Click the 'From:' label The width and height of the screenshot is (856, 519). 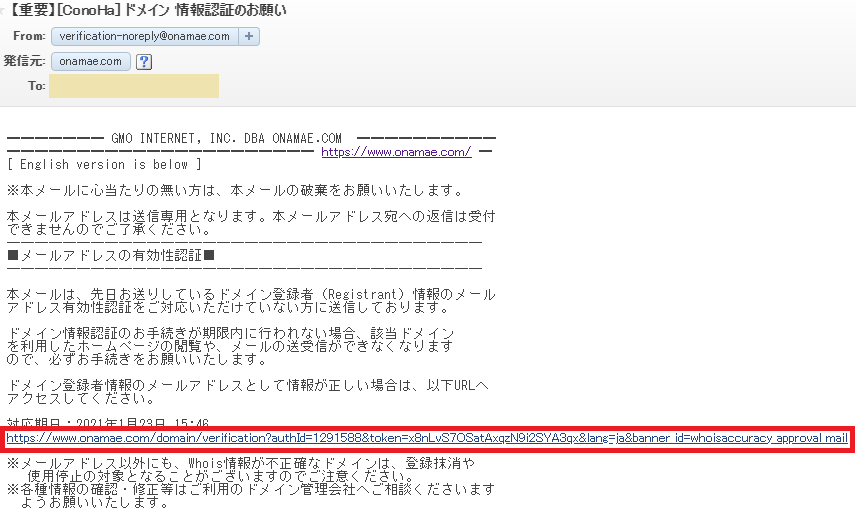tap(29, 36)
